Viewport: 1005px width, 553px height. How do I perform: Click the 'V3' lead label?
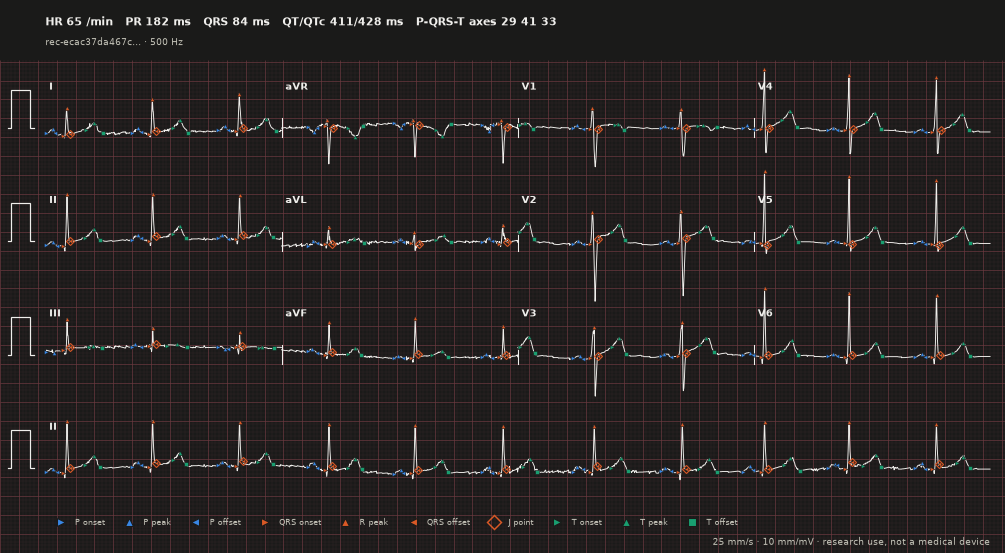pos(529,313)
